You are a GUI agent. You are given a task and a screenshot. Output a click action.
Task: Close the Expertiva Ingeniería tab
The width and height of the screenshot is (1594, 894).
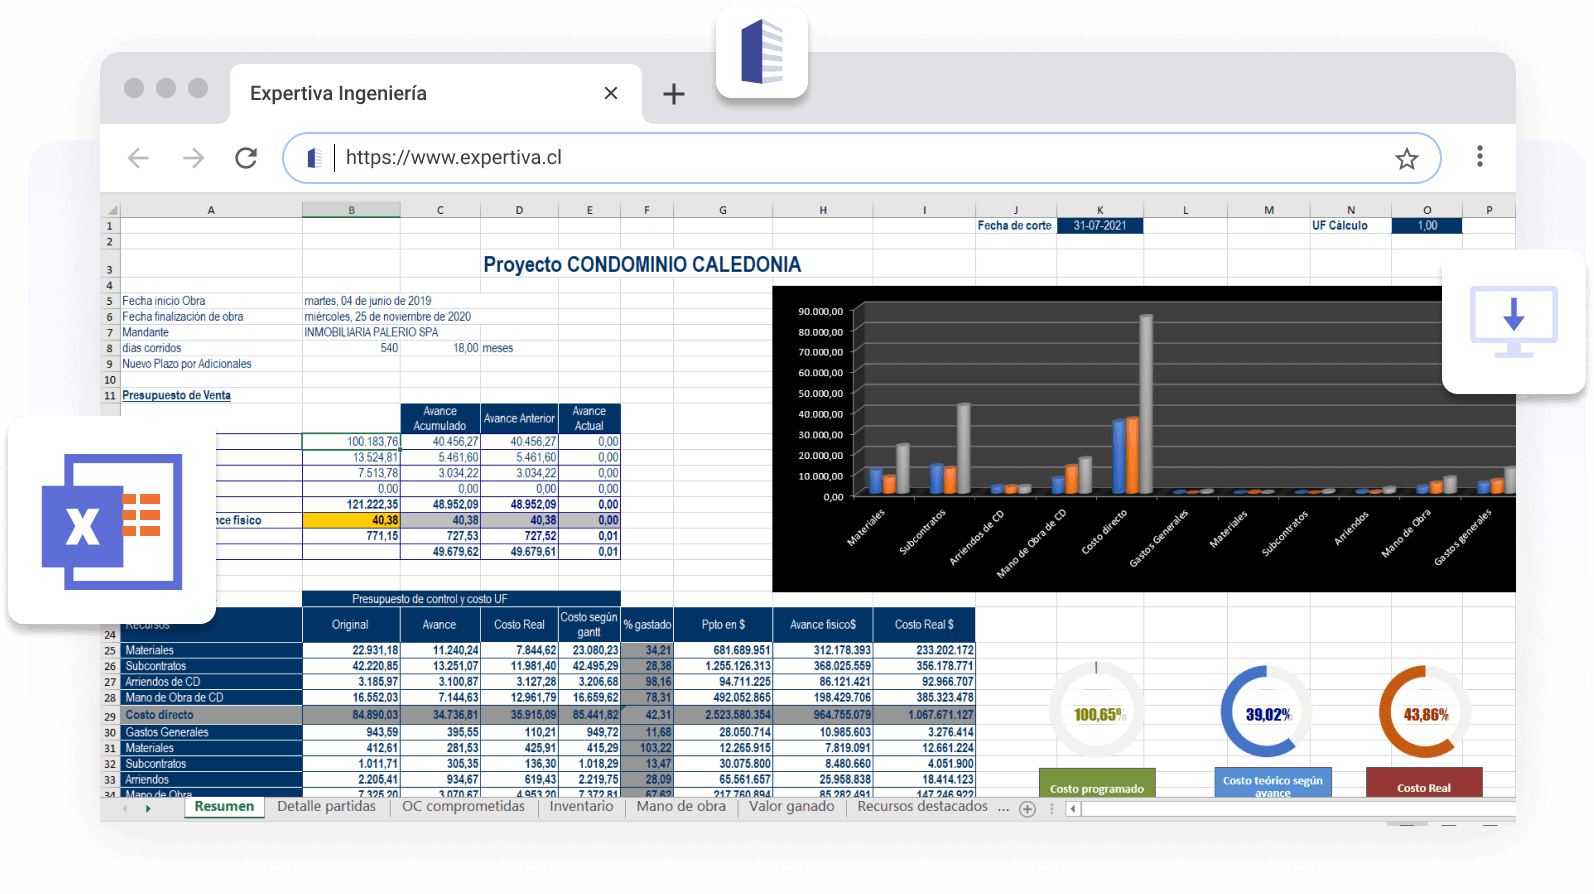[x=611, y=93]
